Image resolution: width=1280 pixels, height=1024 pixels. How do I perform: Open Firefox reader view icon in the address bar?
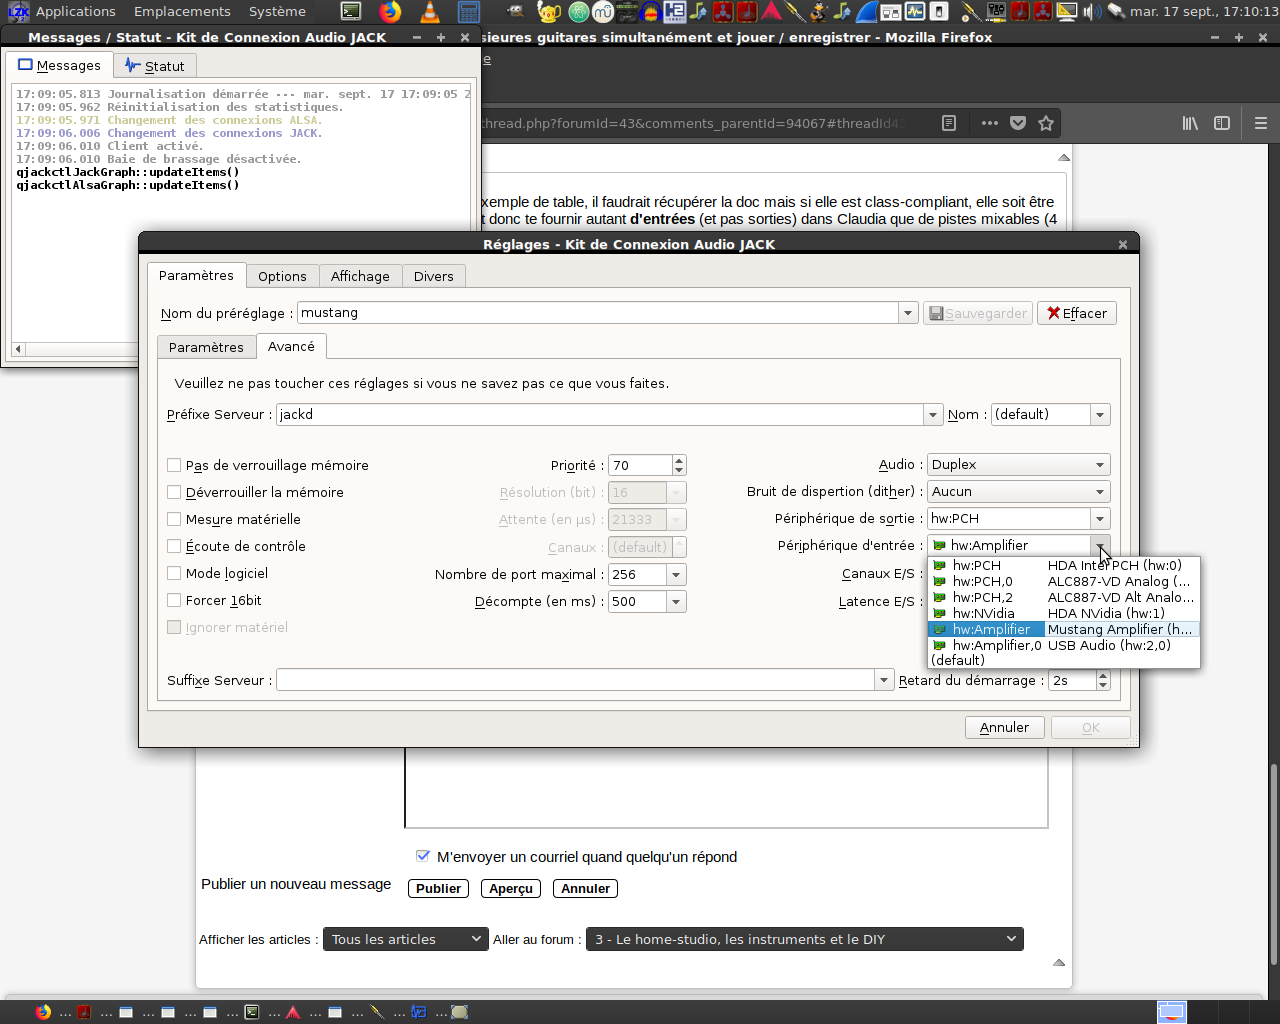pos(949,123)
